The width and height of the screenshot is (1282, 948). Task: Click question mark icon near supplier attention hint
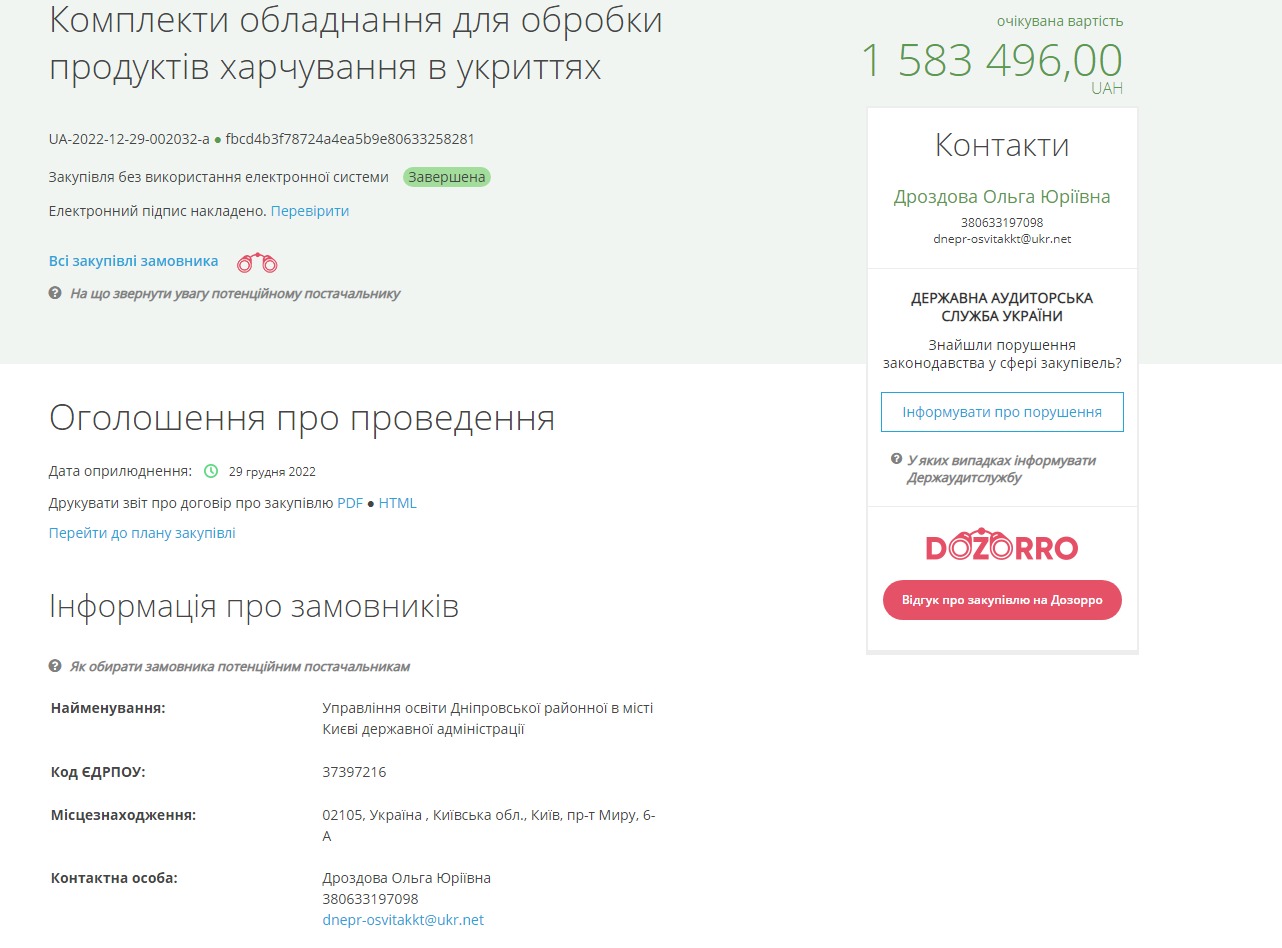56,293
